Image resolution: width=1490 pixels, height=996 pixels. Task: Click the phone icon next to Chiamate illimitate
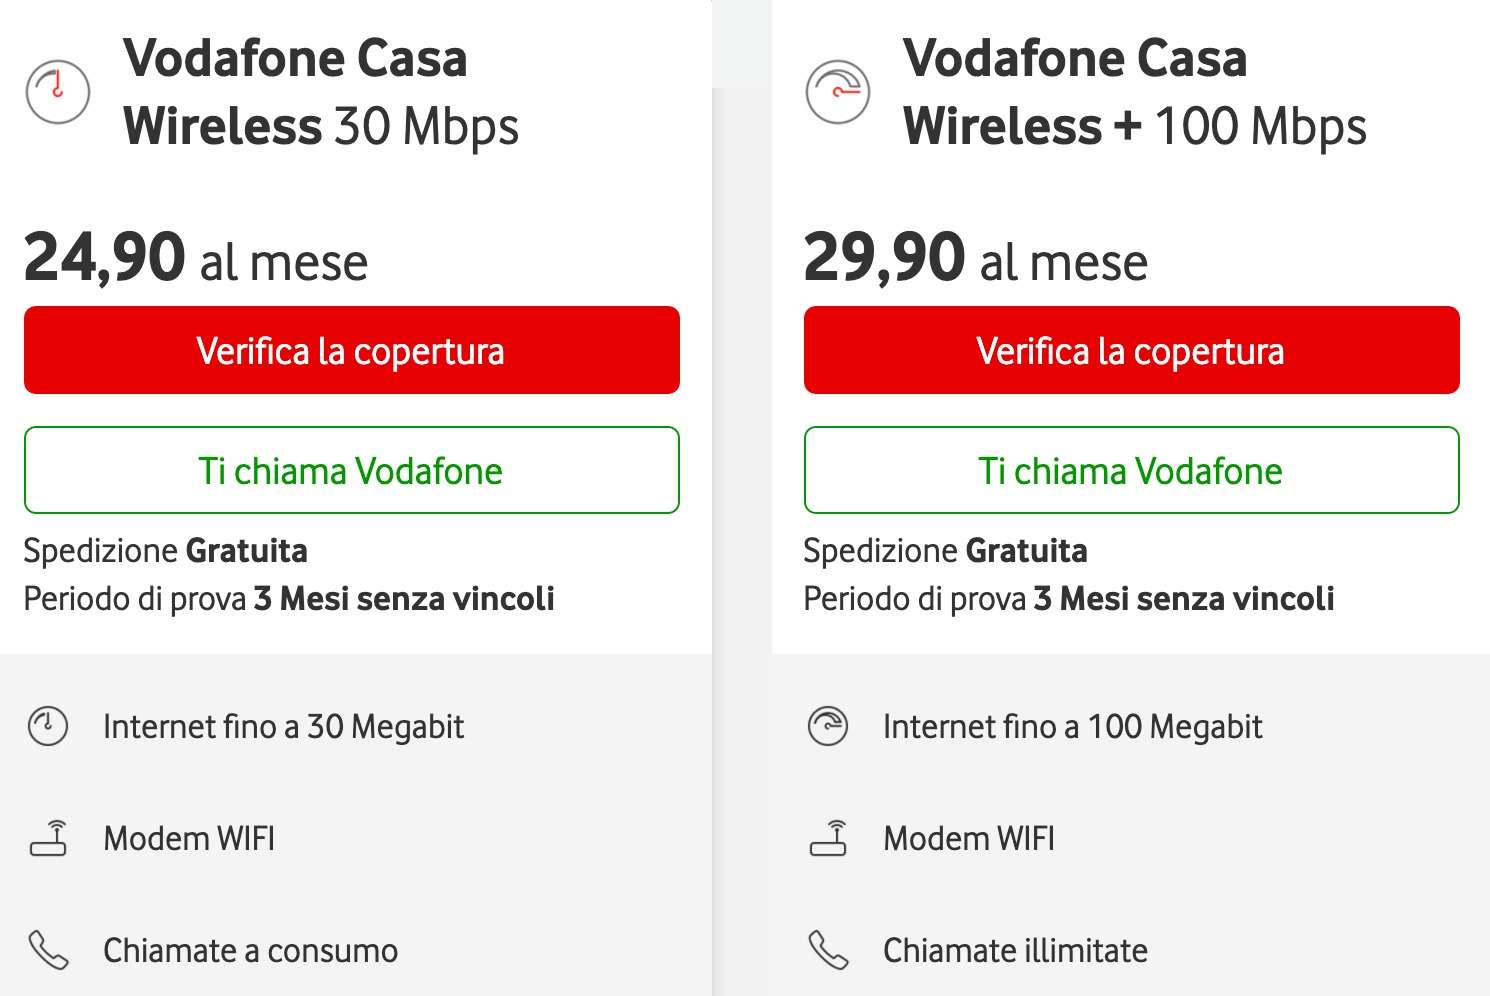click(x=828, y=950)
